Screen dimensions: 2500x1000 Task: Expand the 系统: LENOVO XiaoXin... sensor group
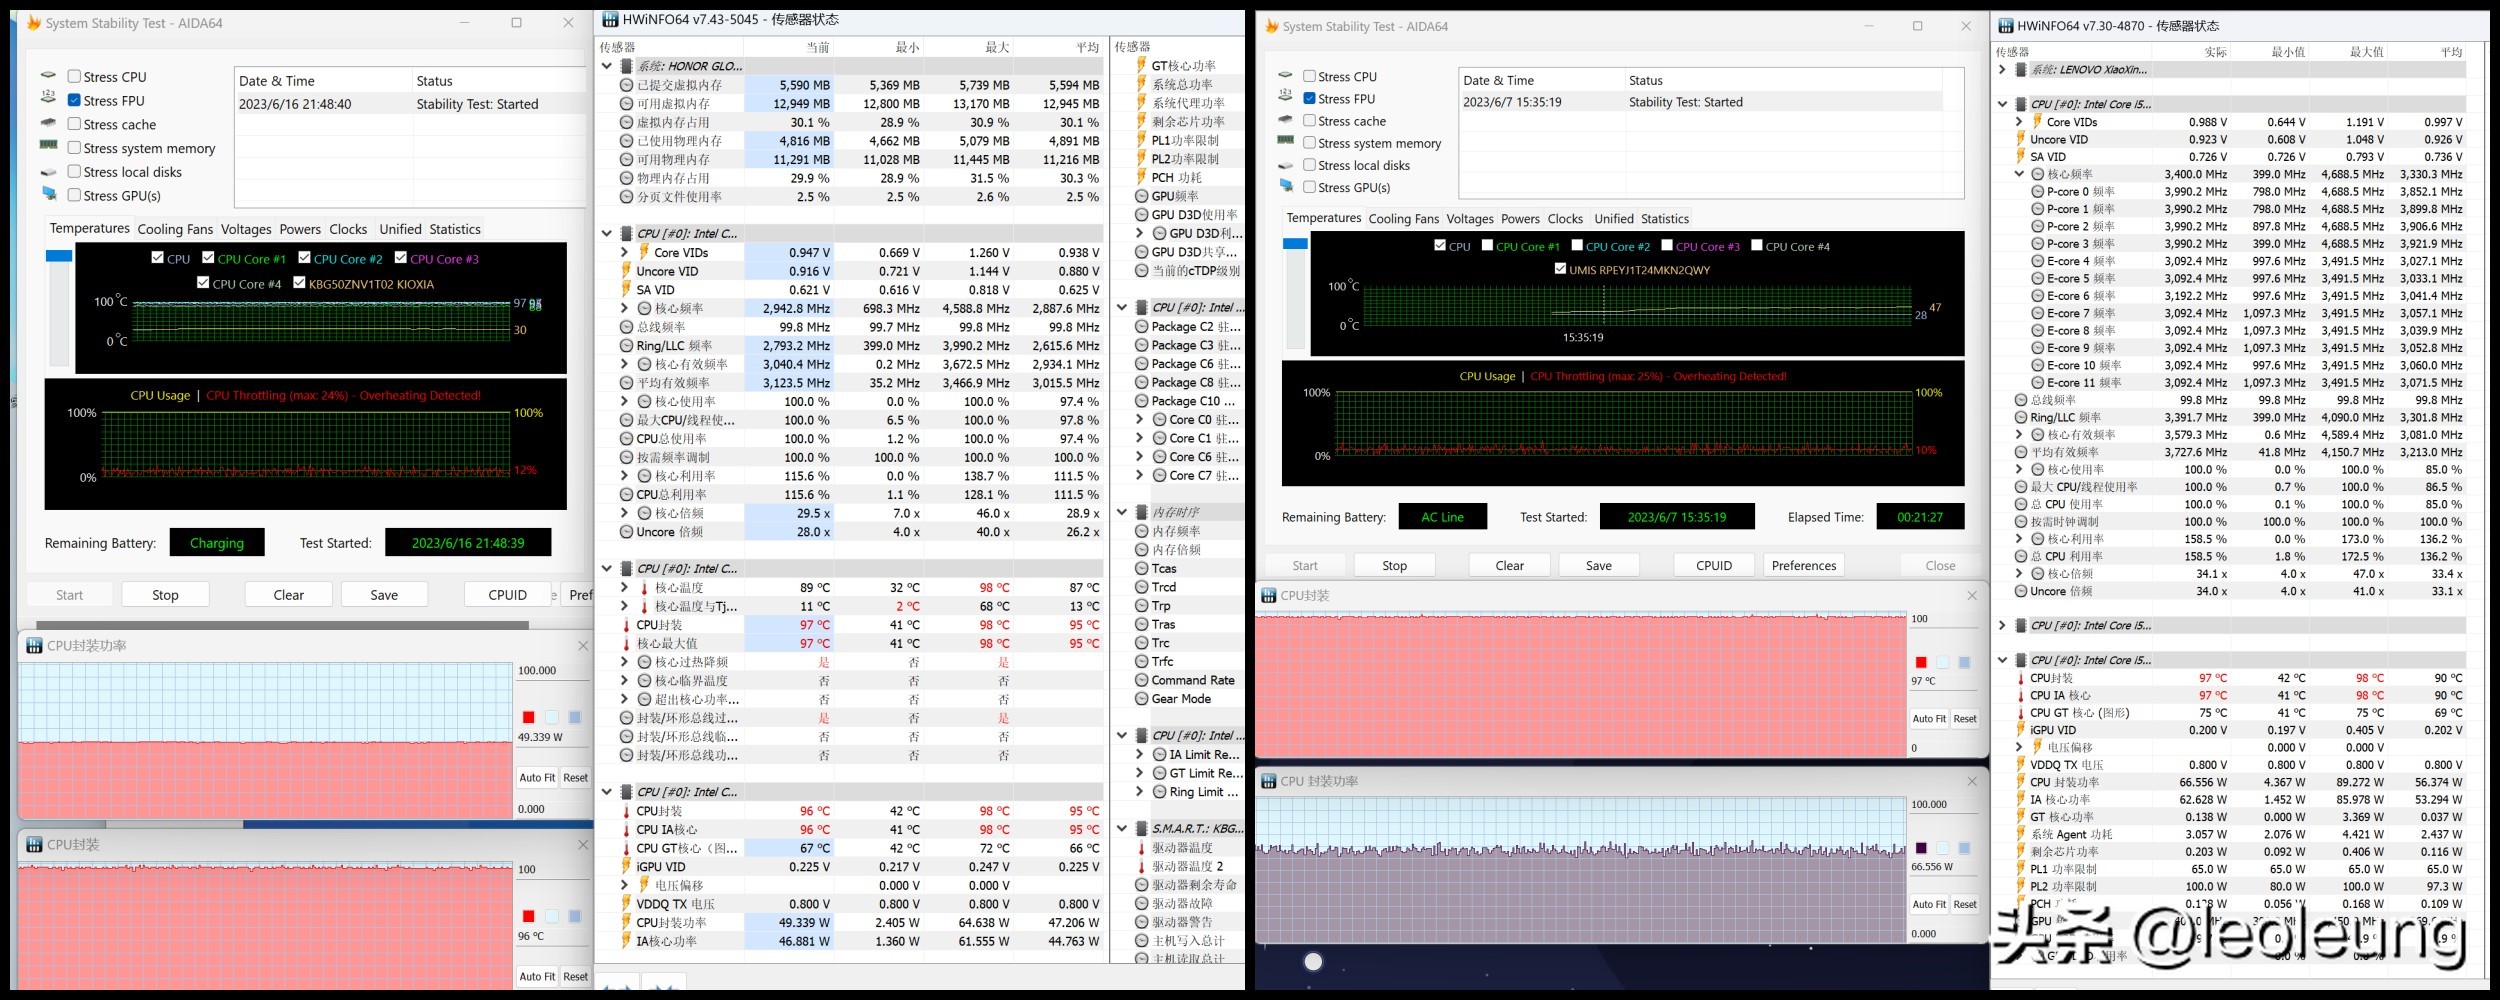[2002, 70]
